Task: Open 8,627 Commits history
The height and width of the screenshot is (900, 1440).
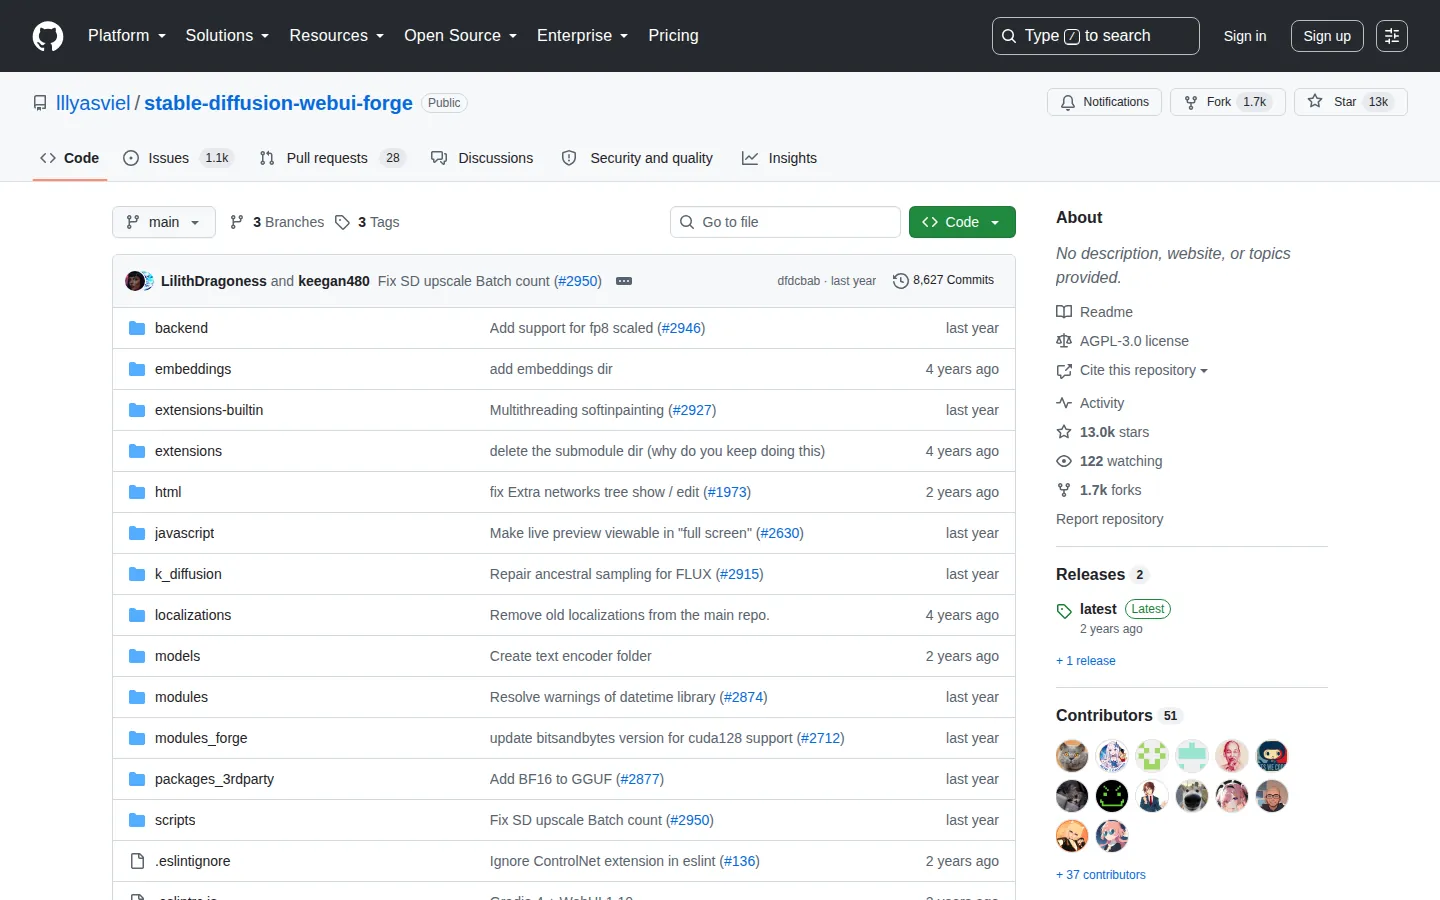Action: click(943, 281)
